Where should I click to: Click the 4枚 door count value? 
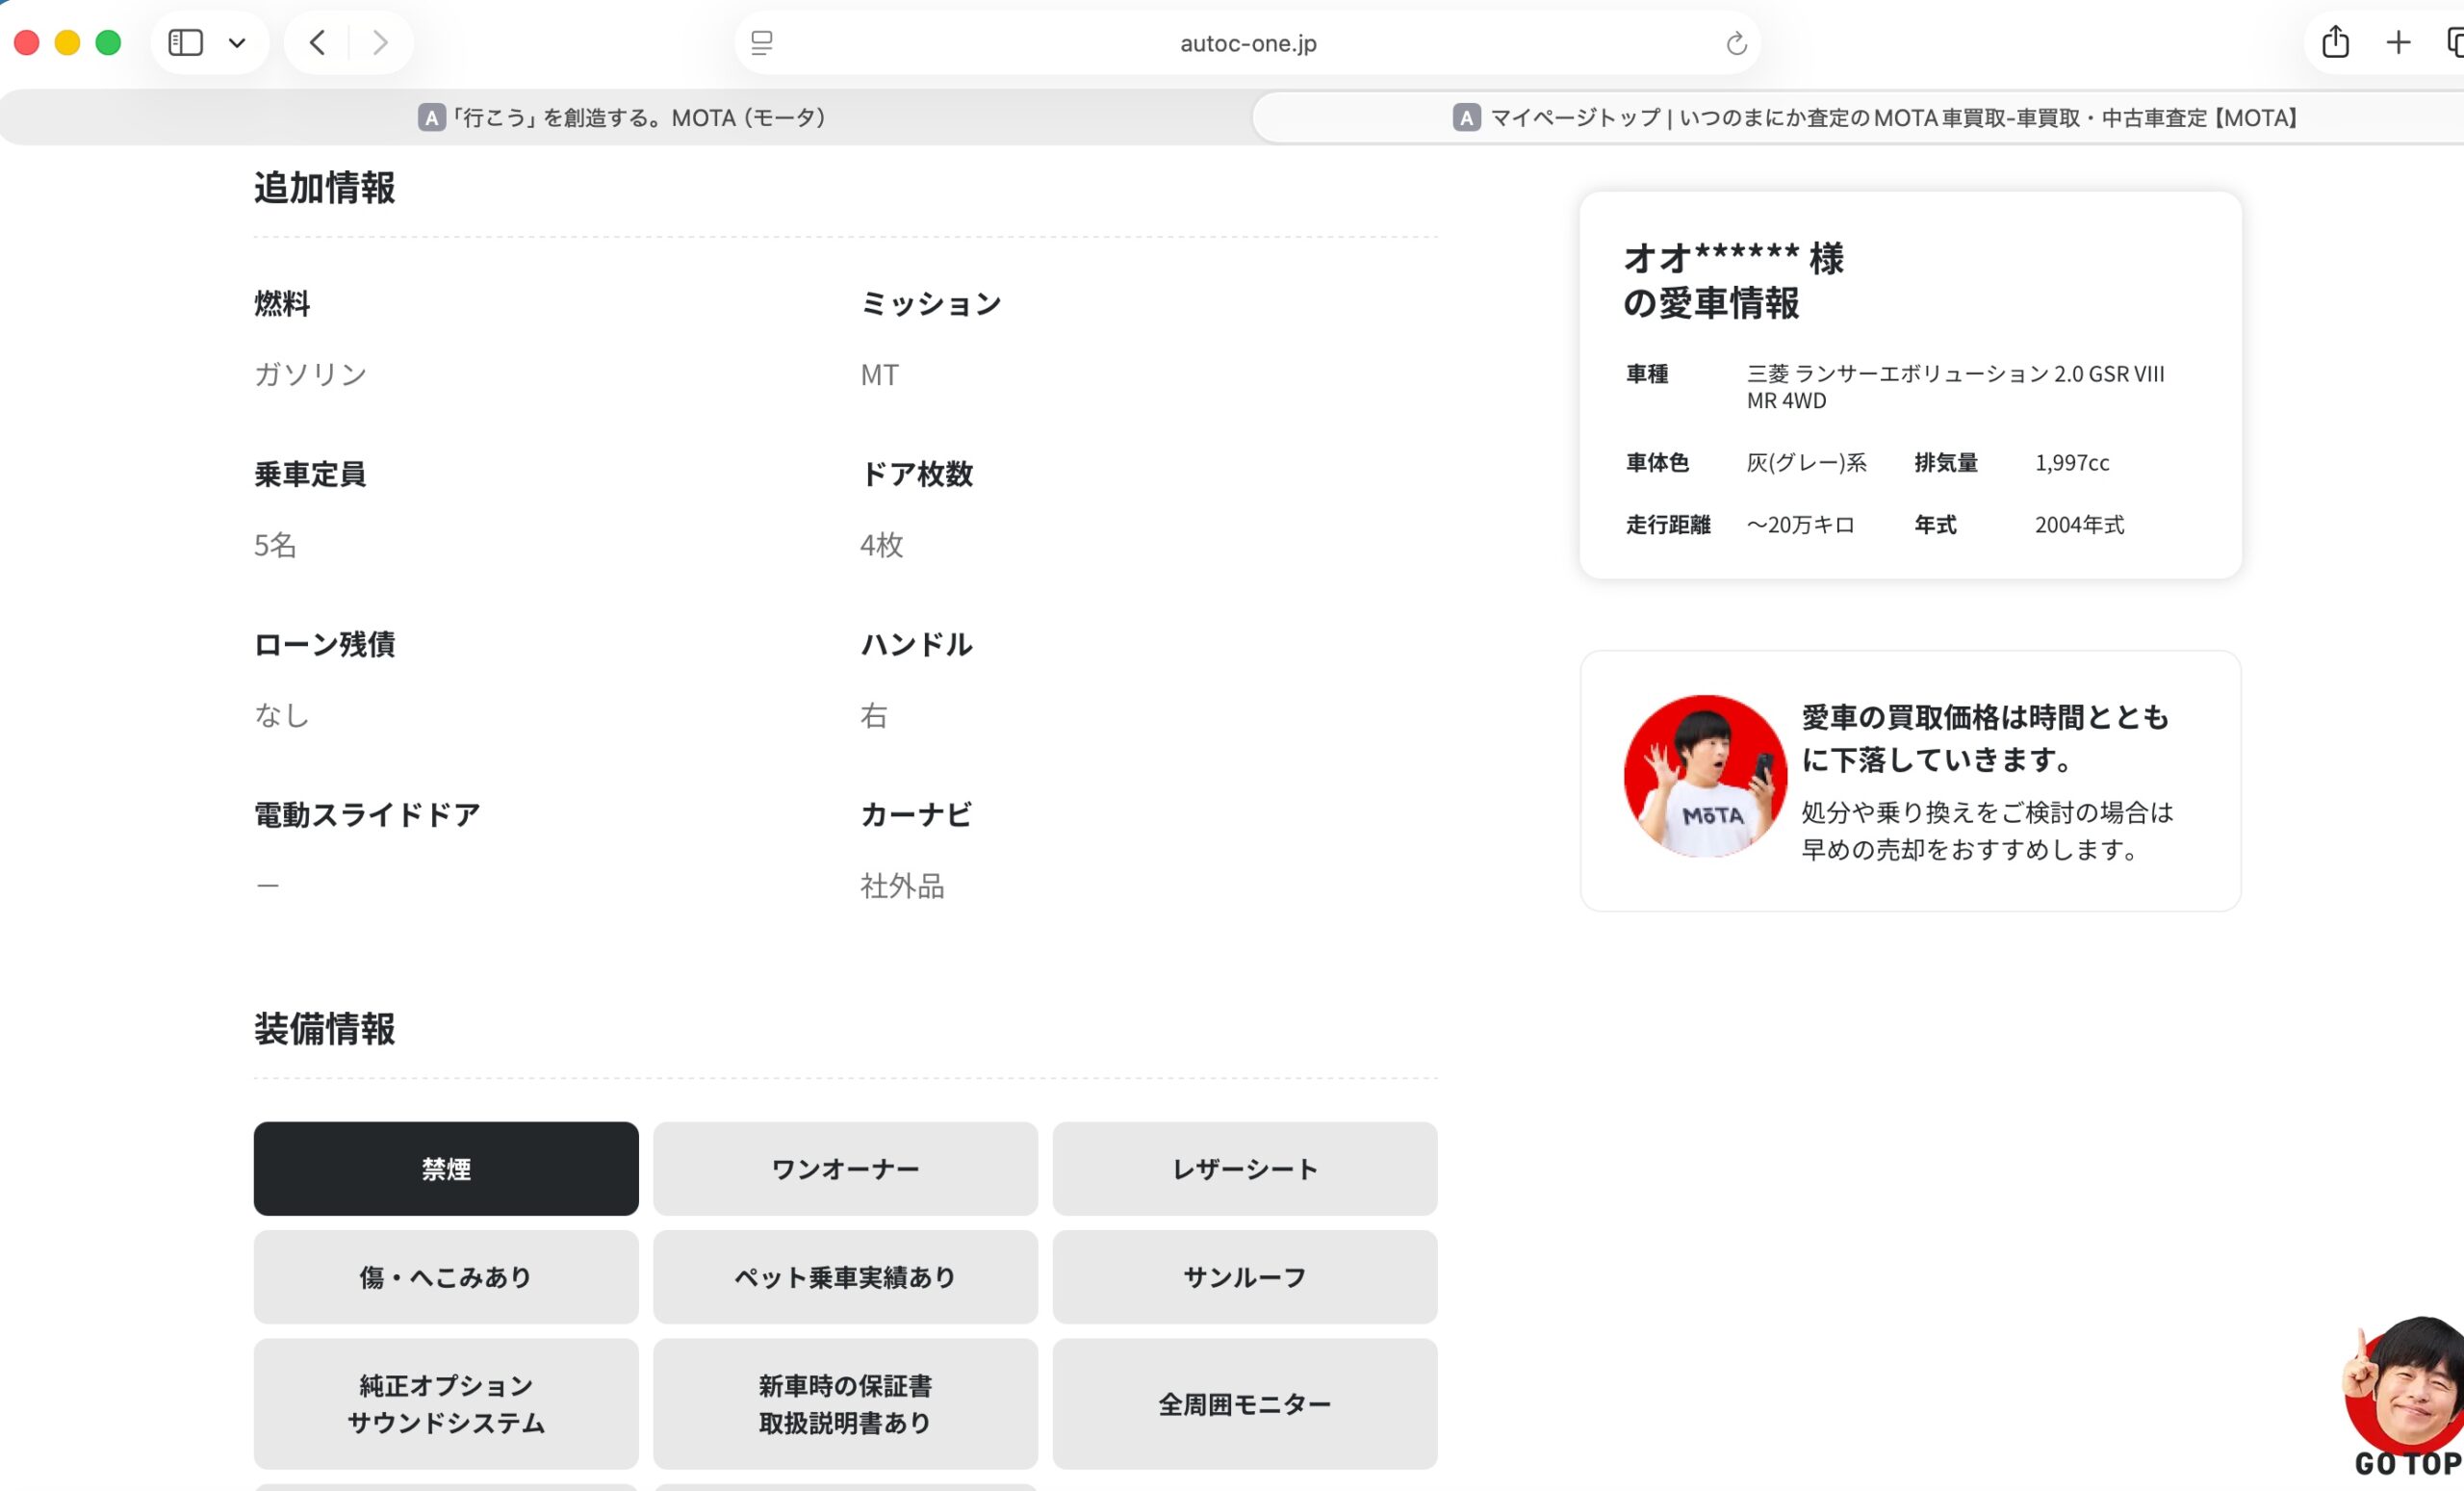pos(882,545)
